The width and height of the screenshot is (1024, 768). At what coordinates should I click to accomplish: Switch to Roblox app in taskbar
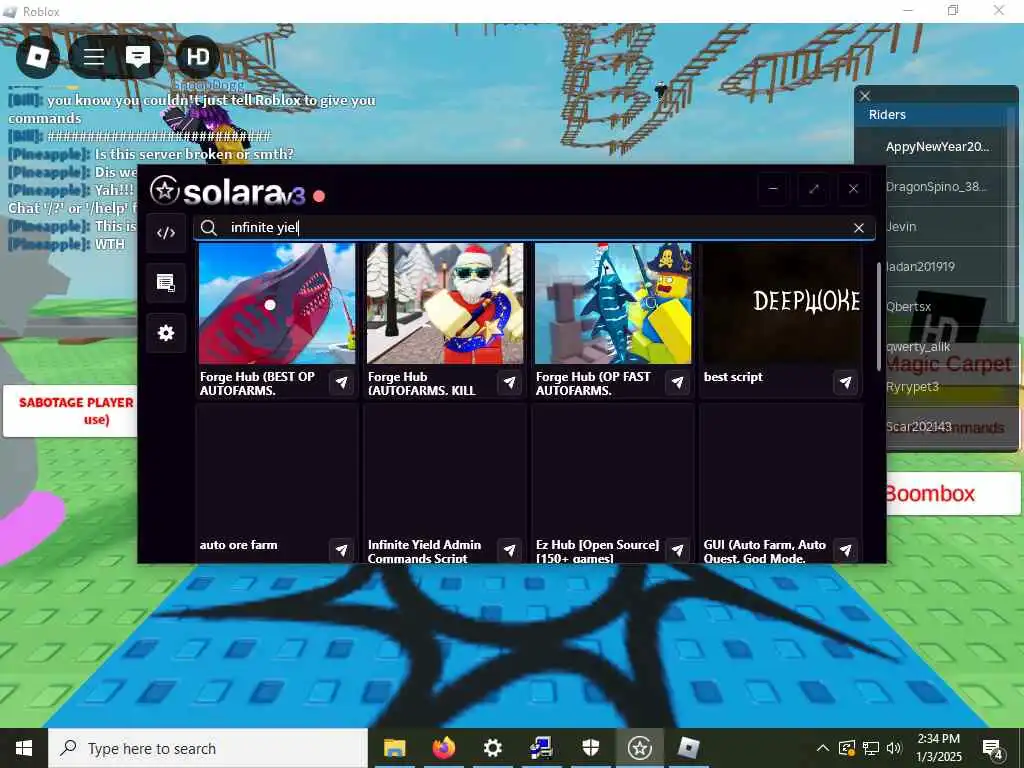tap(688, 748)
